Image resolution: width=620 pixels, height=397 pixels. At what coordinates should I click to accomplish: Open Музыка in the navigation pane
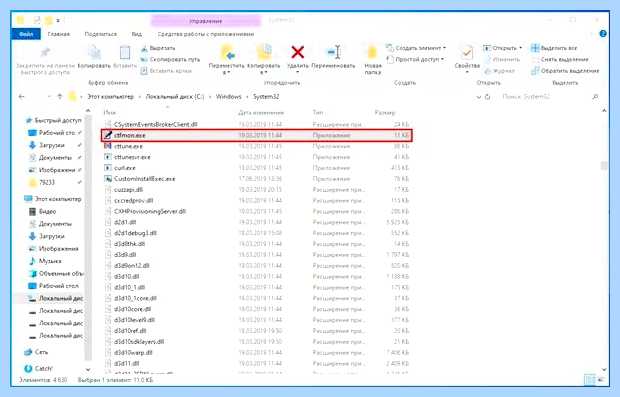pyautogui.click(x=45, y=261)
